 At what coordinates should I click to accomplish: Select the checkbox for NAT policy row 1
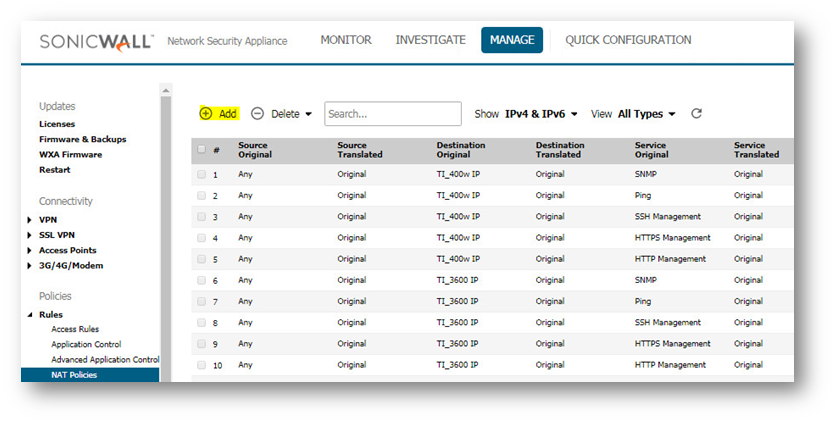tap(201, 174)
